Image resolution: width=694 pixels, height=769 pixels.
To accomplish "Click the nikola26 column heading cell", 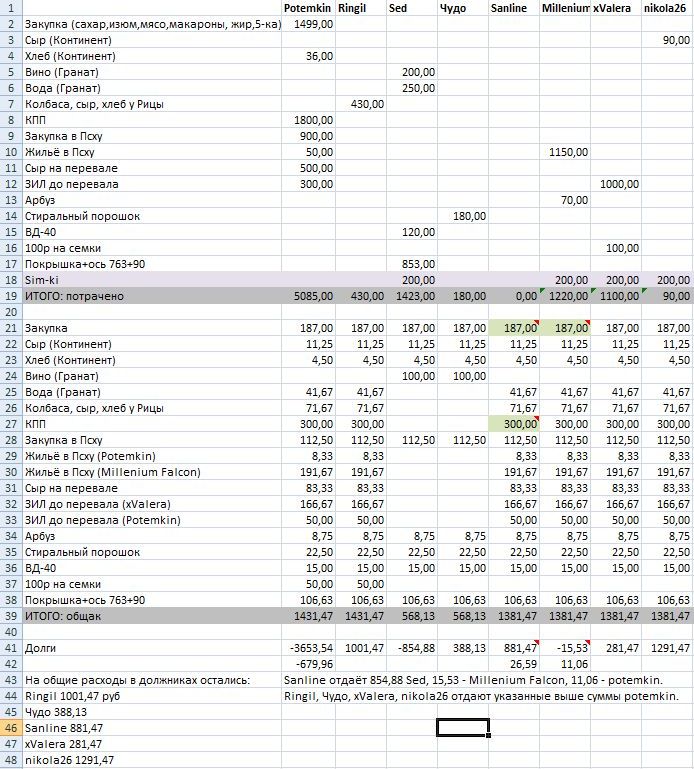I will tap(665, 8).
